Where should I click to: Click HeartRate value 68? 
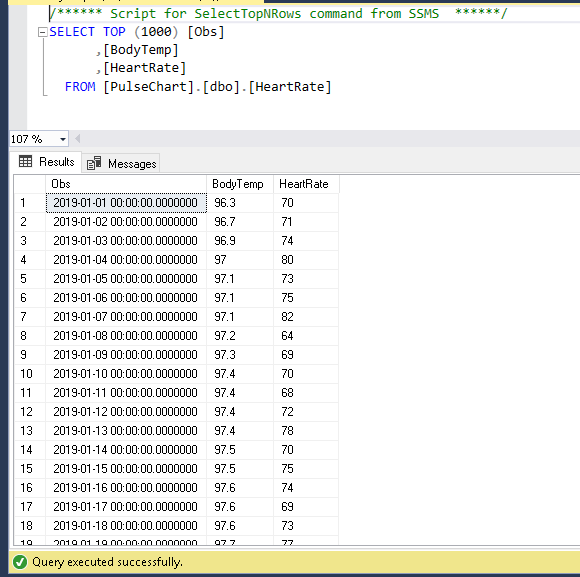(x=306, y=392)
